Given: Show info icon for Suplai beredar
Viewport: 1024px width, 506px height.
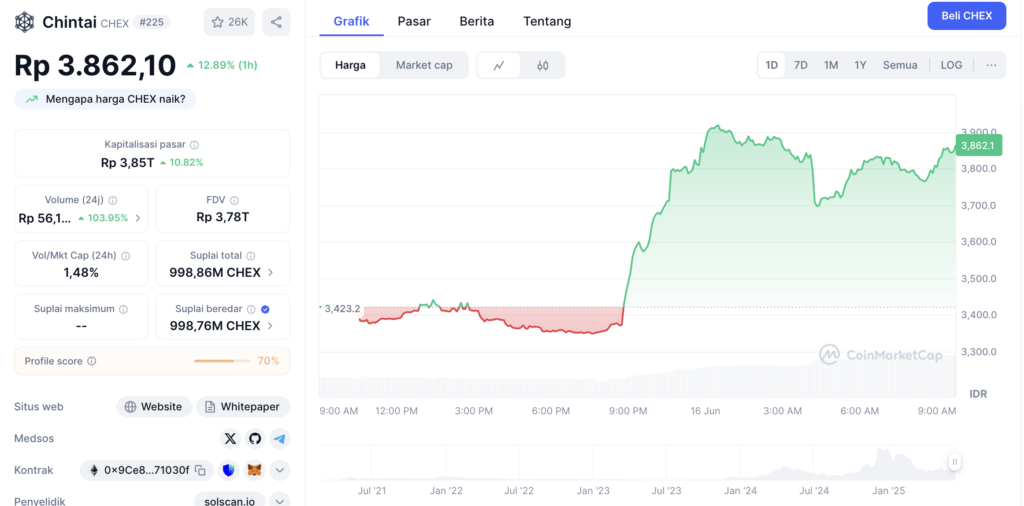Looking at the screenshot, I should pyautogui.click(x=251, y=309).
